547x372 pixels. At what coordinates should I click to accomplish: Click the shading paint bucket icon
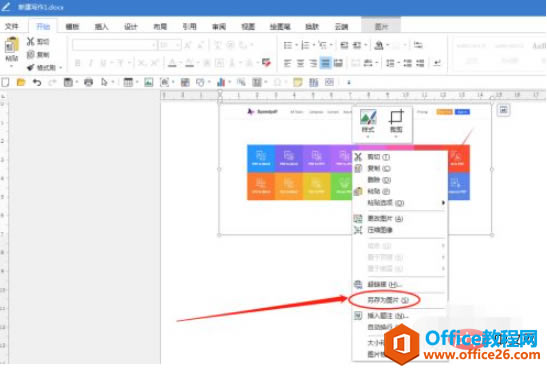tap(379, 45)
